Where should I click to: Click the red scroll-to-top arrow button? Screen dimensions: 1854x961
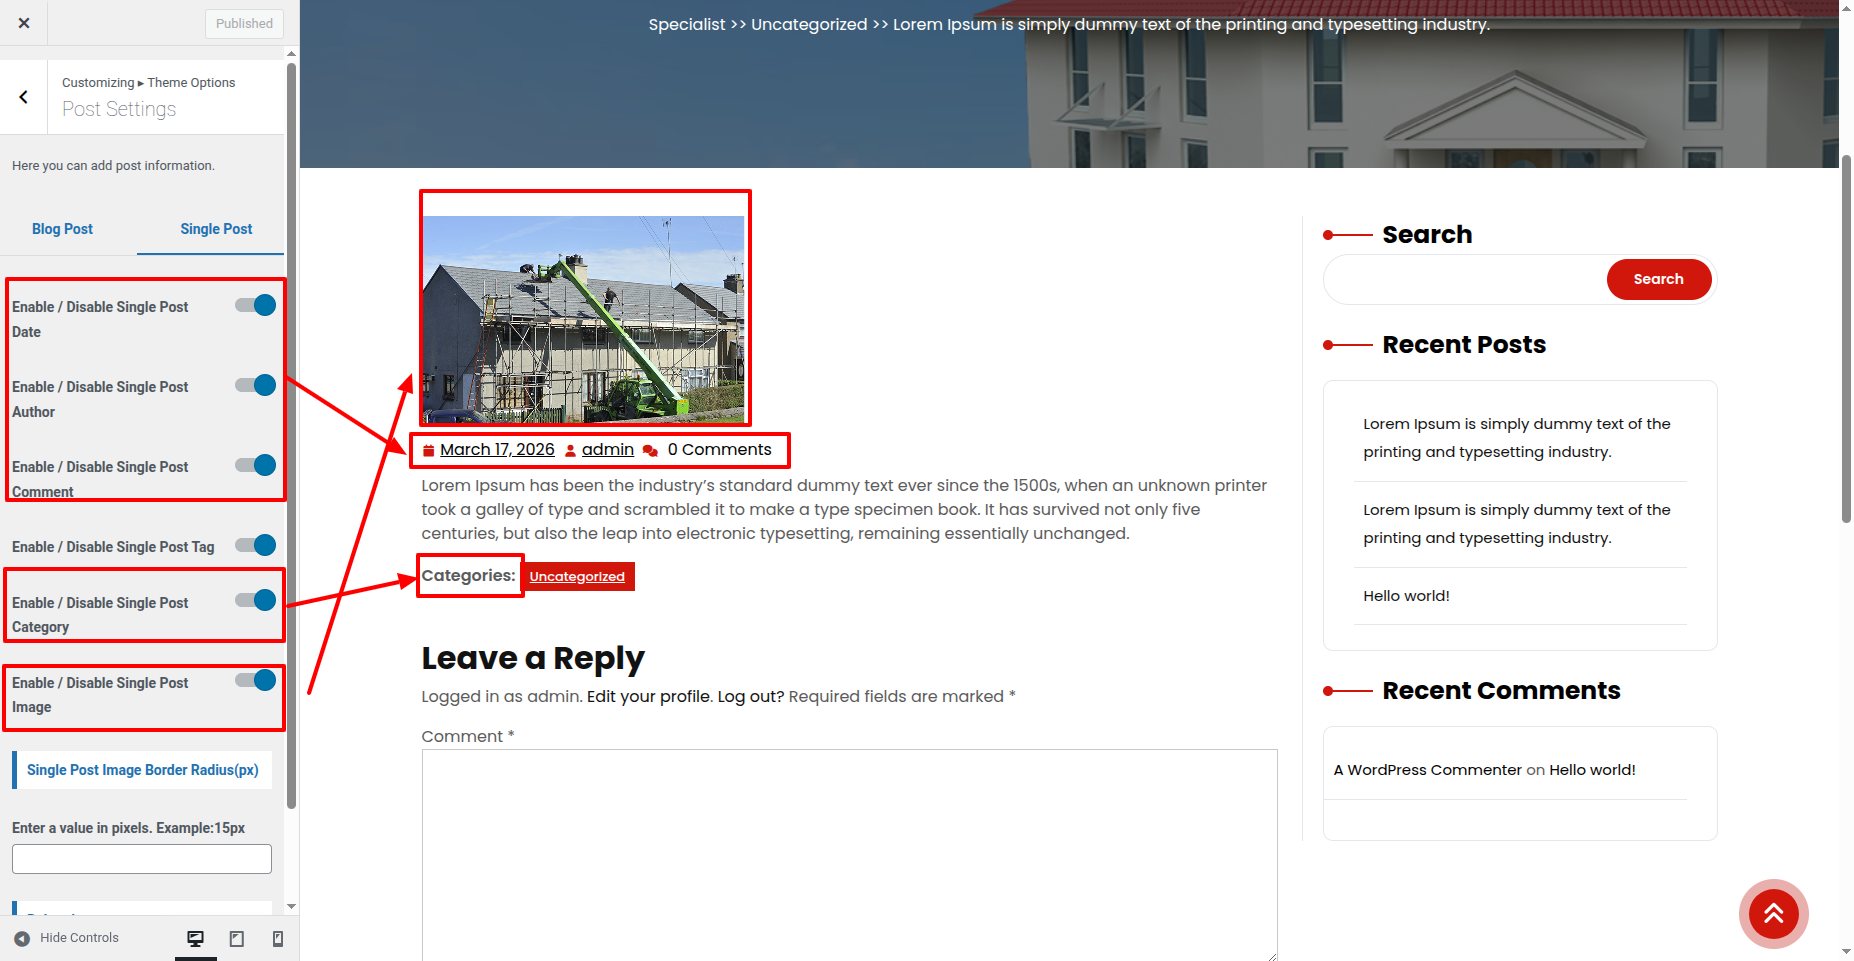coord(1773,913)
